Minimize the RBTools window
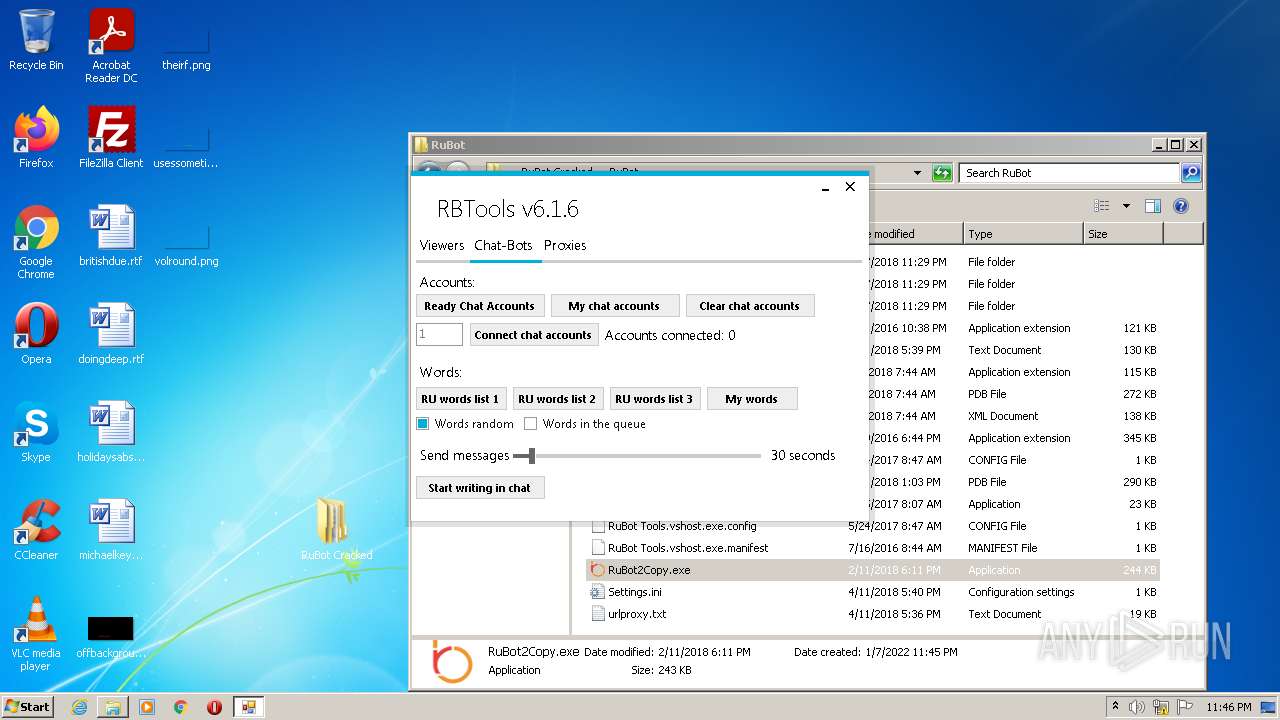This screenshot has width=1280, height=720. pos(826,187)
